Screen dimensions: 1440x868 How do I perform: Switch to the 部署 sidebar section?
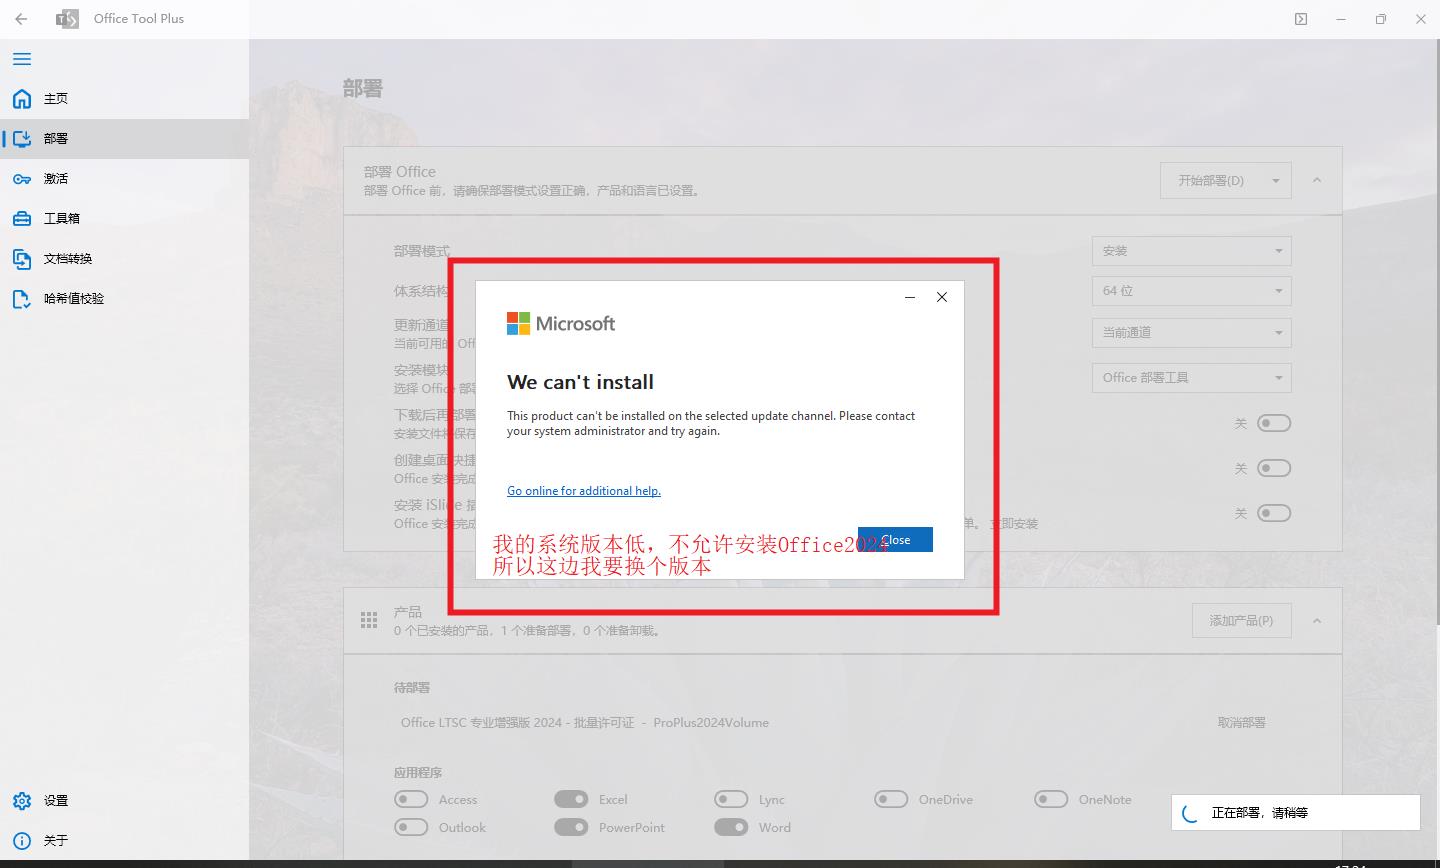[56, 138]
